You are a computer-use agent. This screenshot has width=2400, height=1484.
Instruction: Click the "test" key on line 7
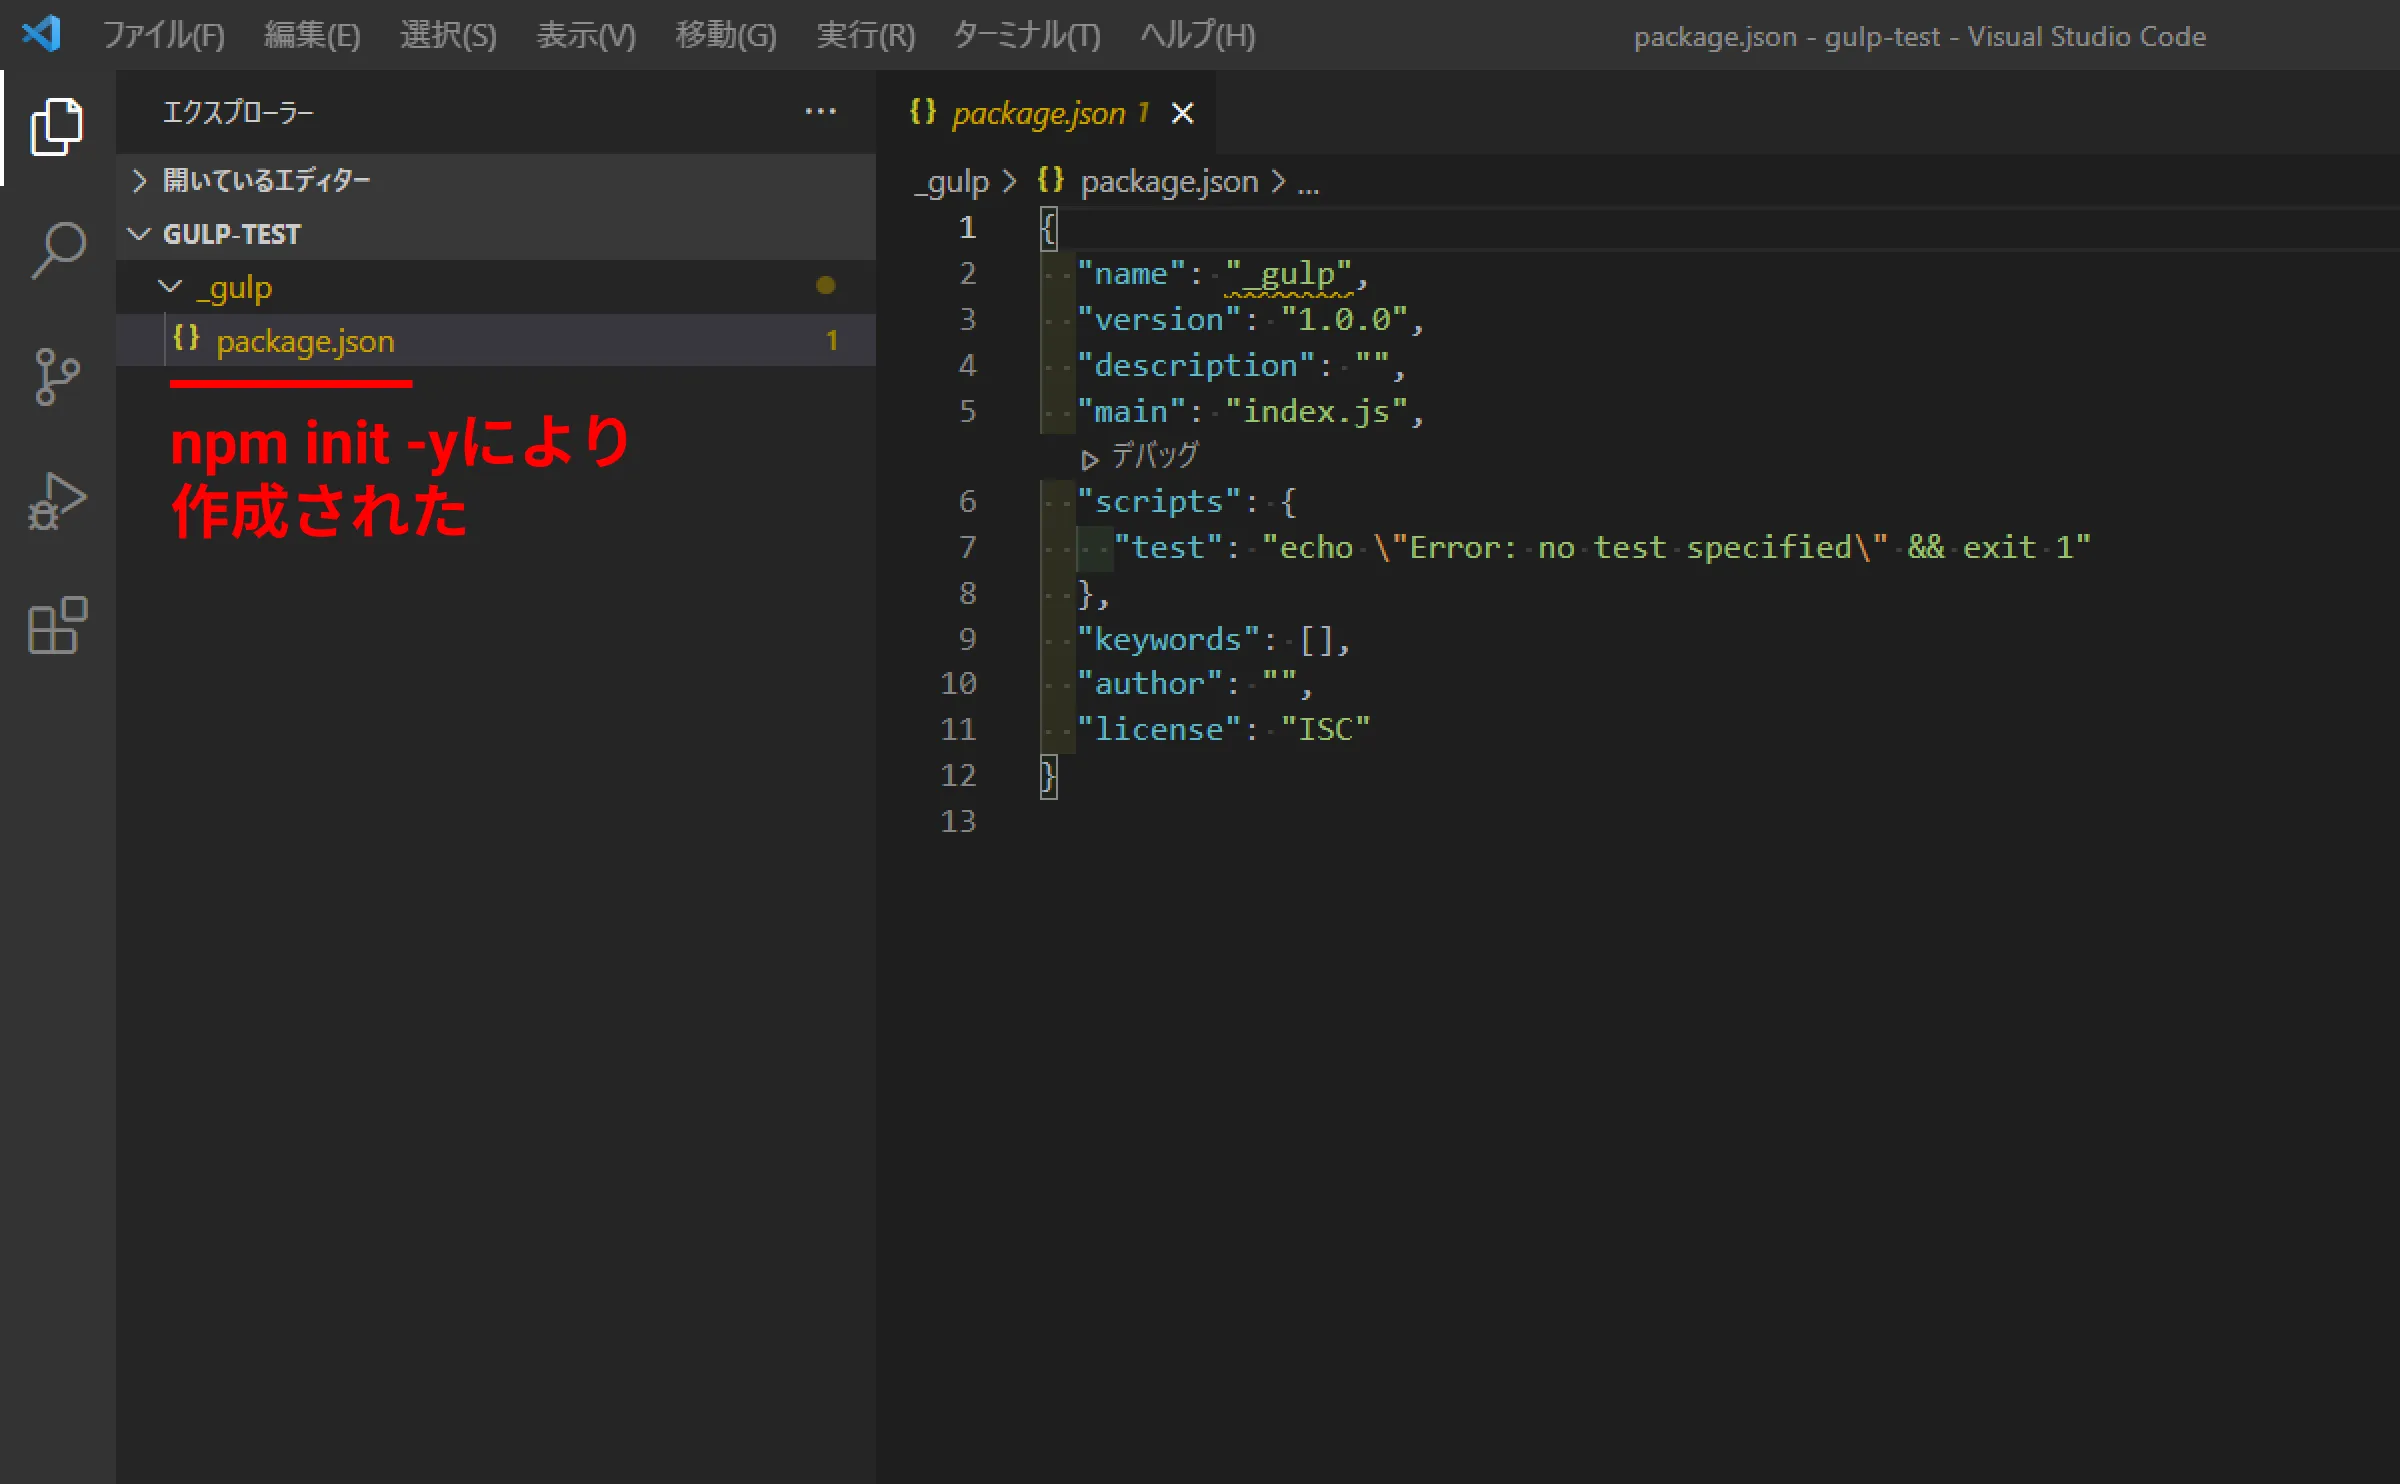[1169, 548]
